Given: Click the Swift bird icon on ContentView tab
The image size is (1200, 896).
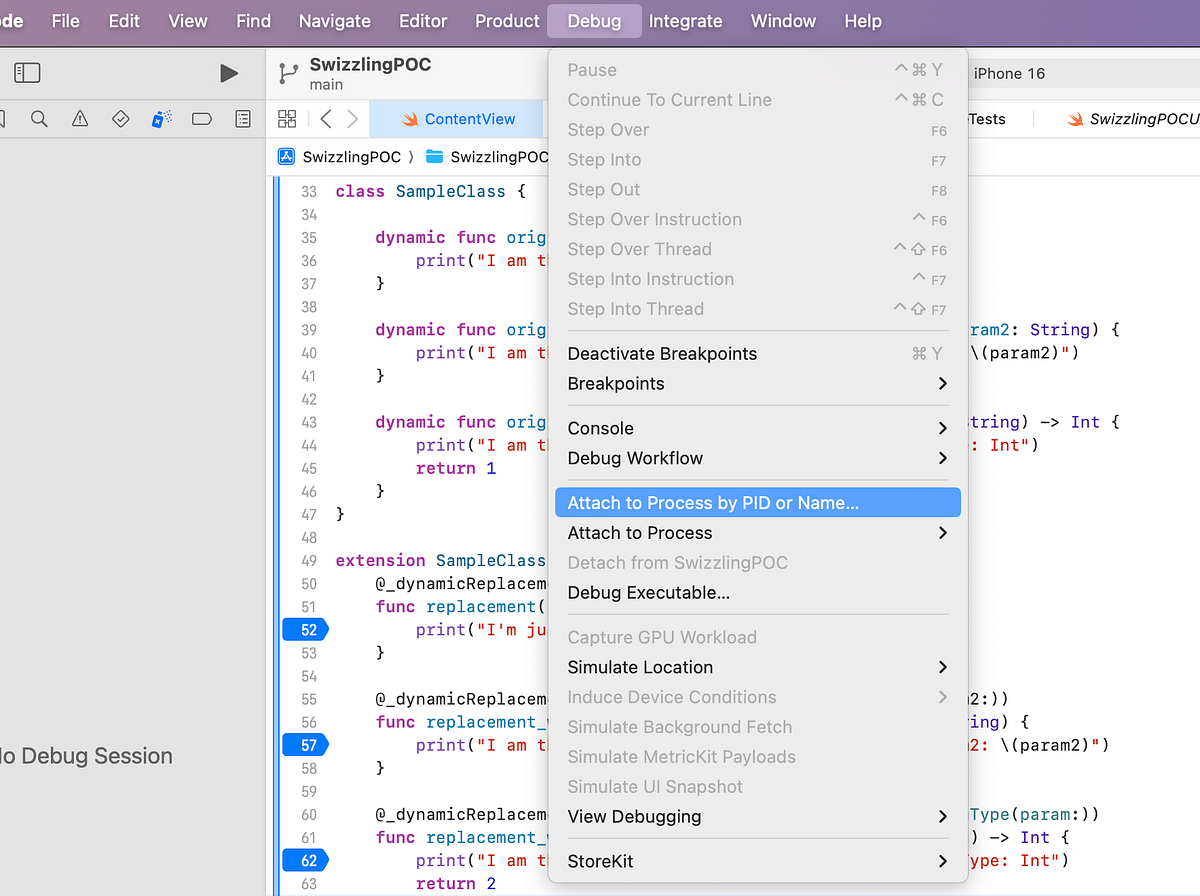Looking at the screenshot, I should [411, 118].
